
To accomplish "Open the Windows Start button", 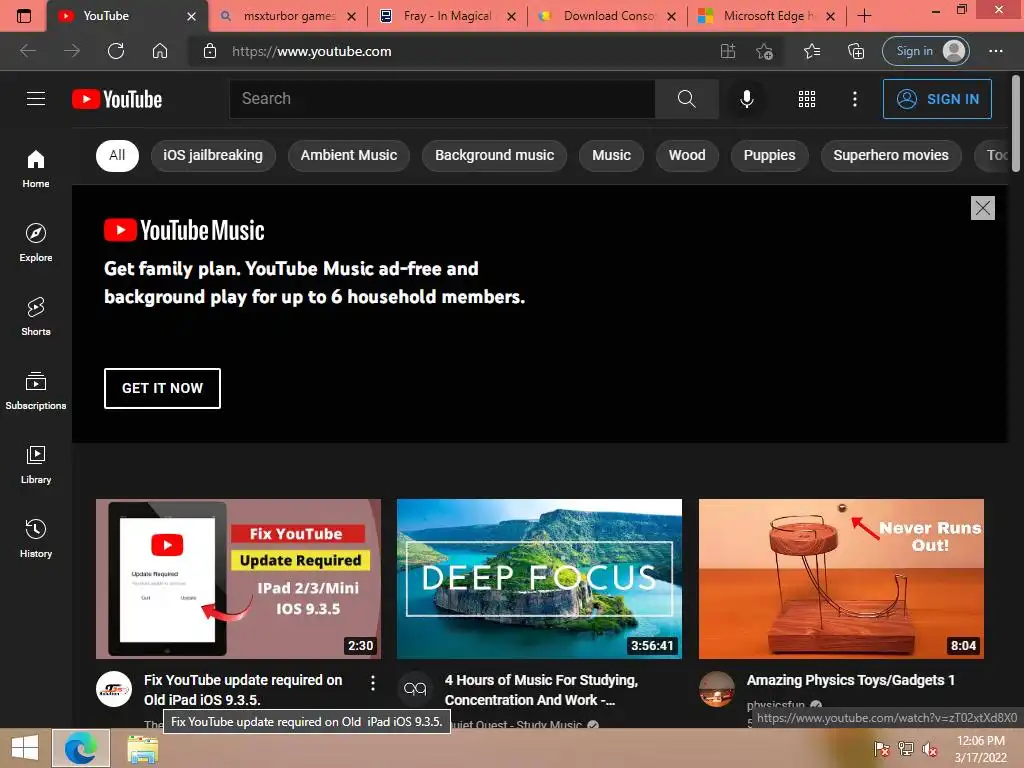I will click(25, 748).
